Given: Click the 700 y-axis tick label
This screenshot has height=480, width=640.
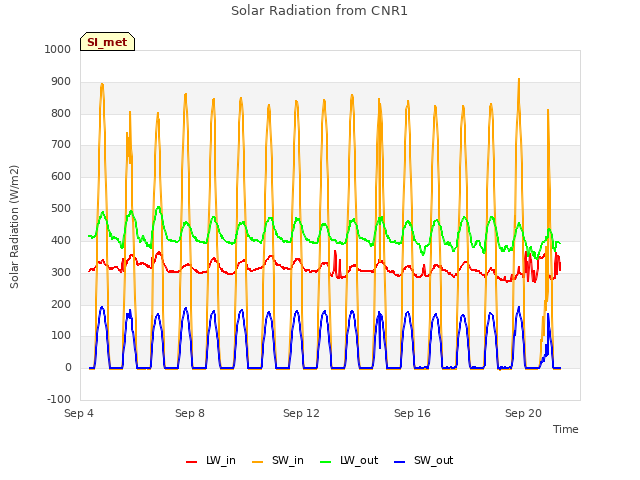Looking at the screenshot, I should click(x=61, y=144).
